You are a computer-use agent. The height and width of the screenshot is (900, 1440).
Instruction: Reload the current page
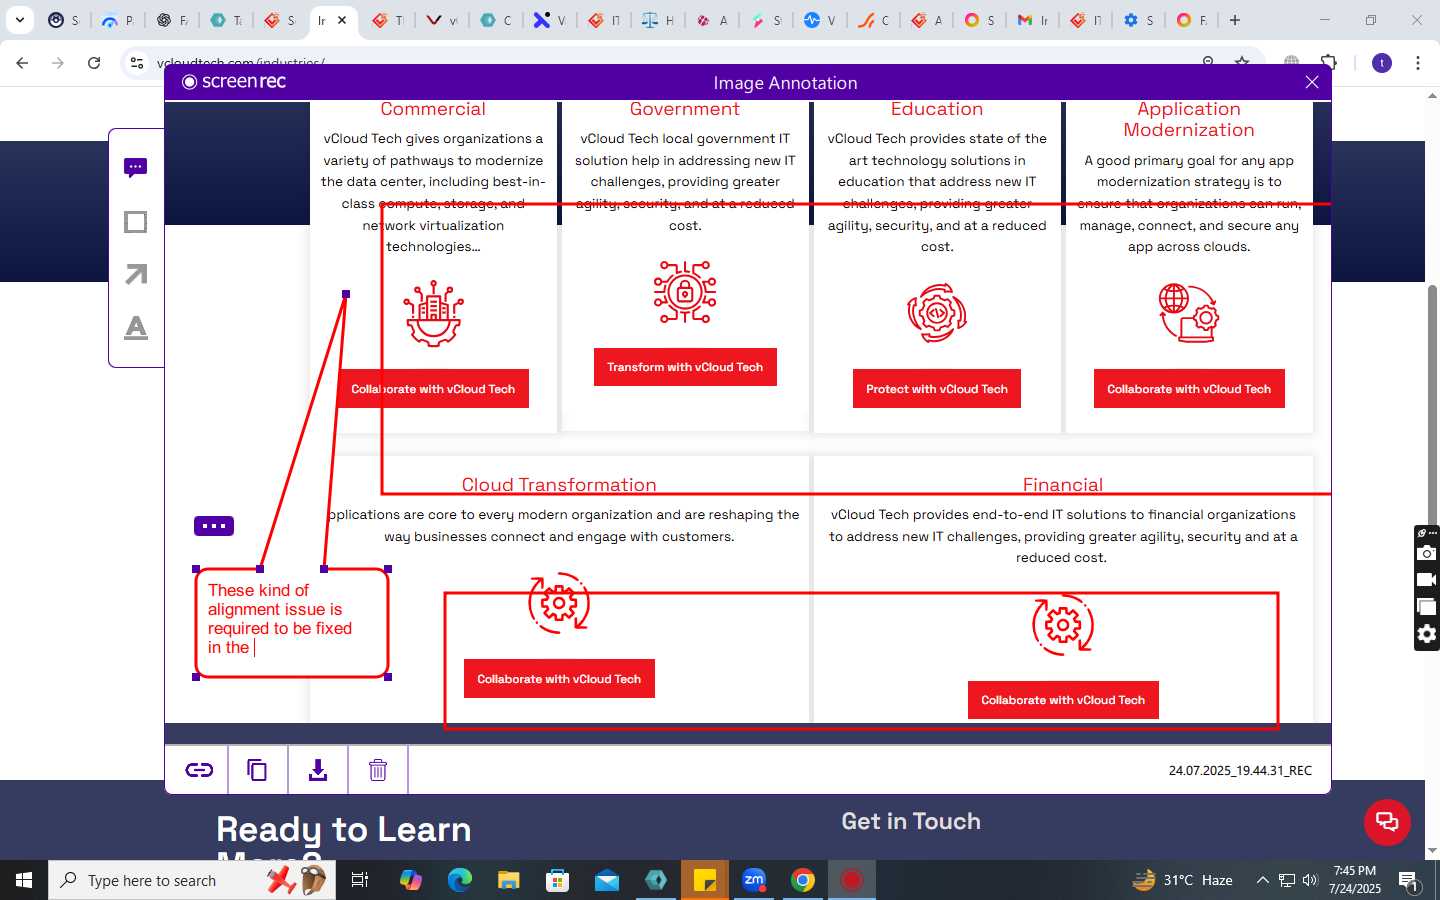pos(94,62)
